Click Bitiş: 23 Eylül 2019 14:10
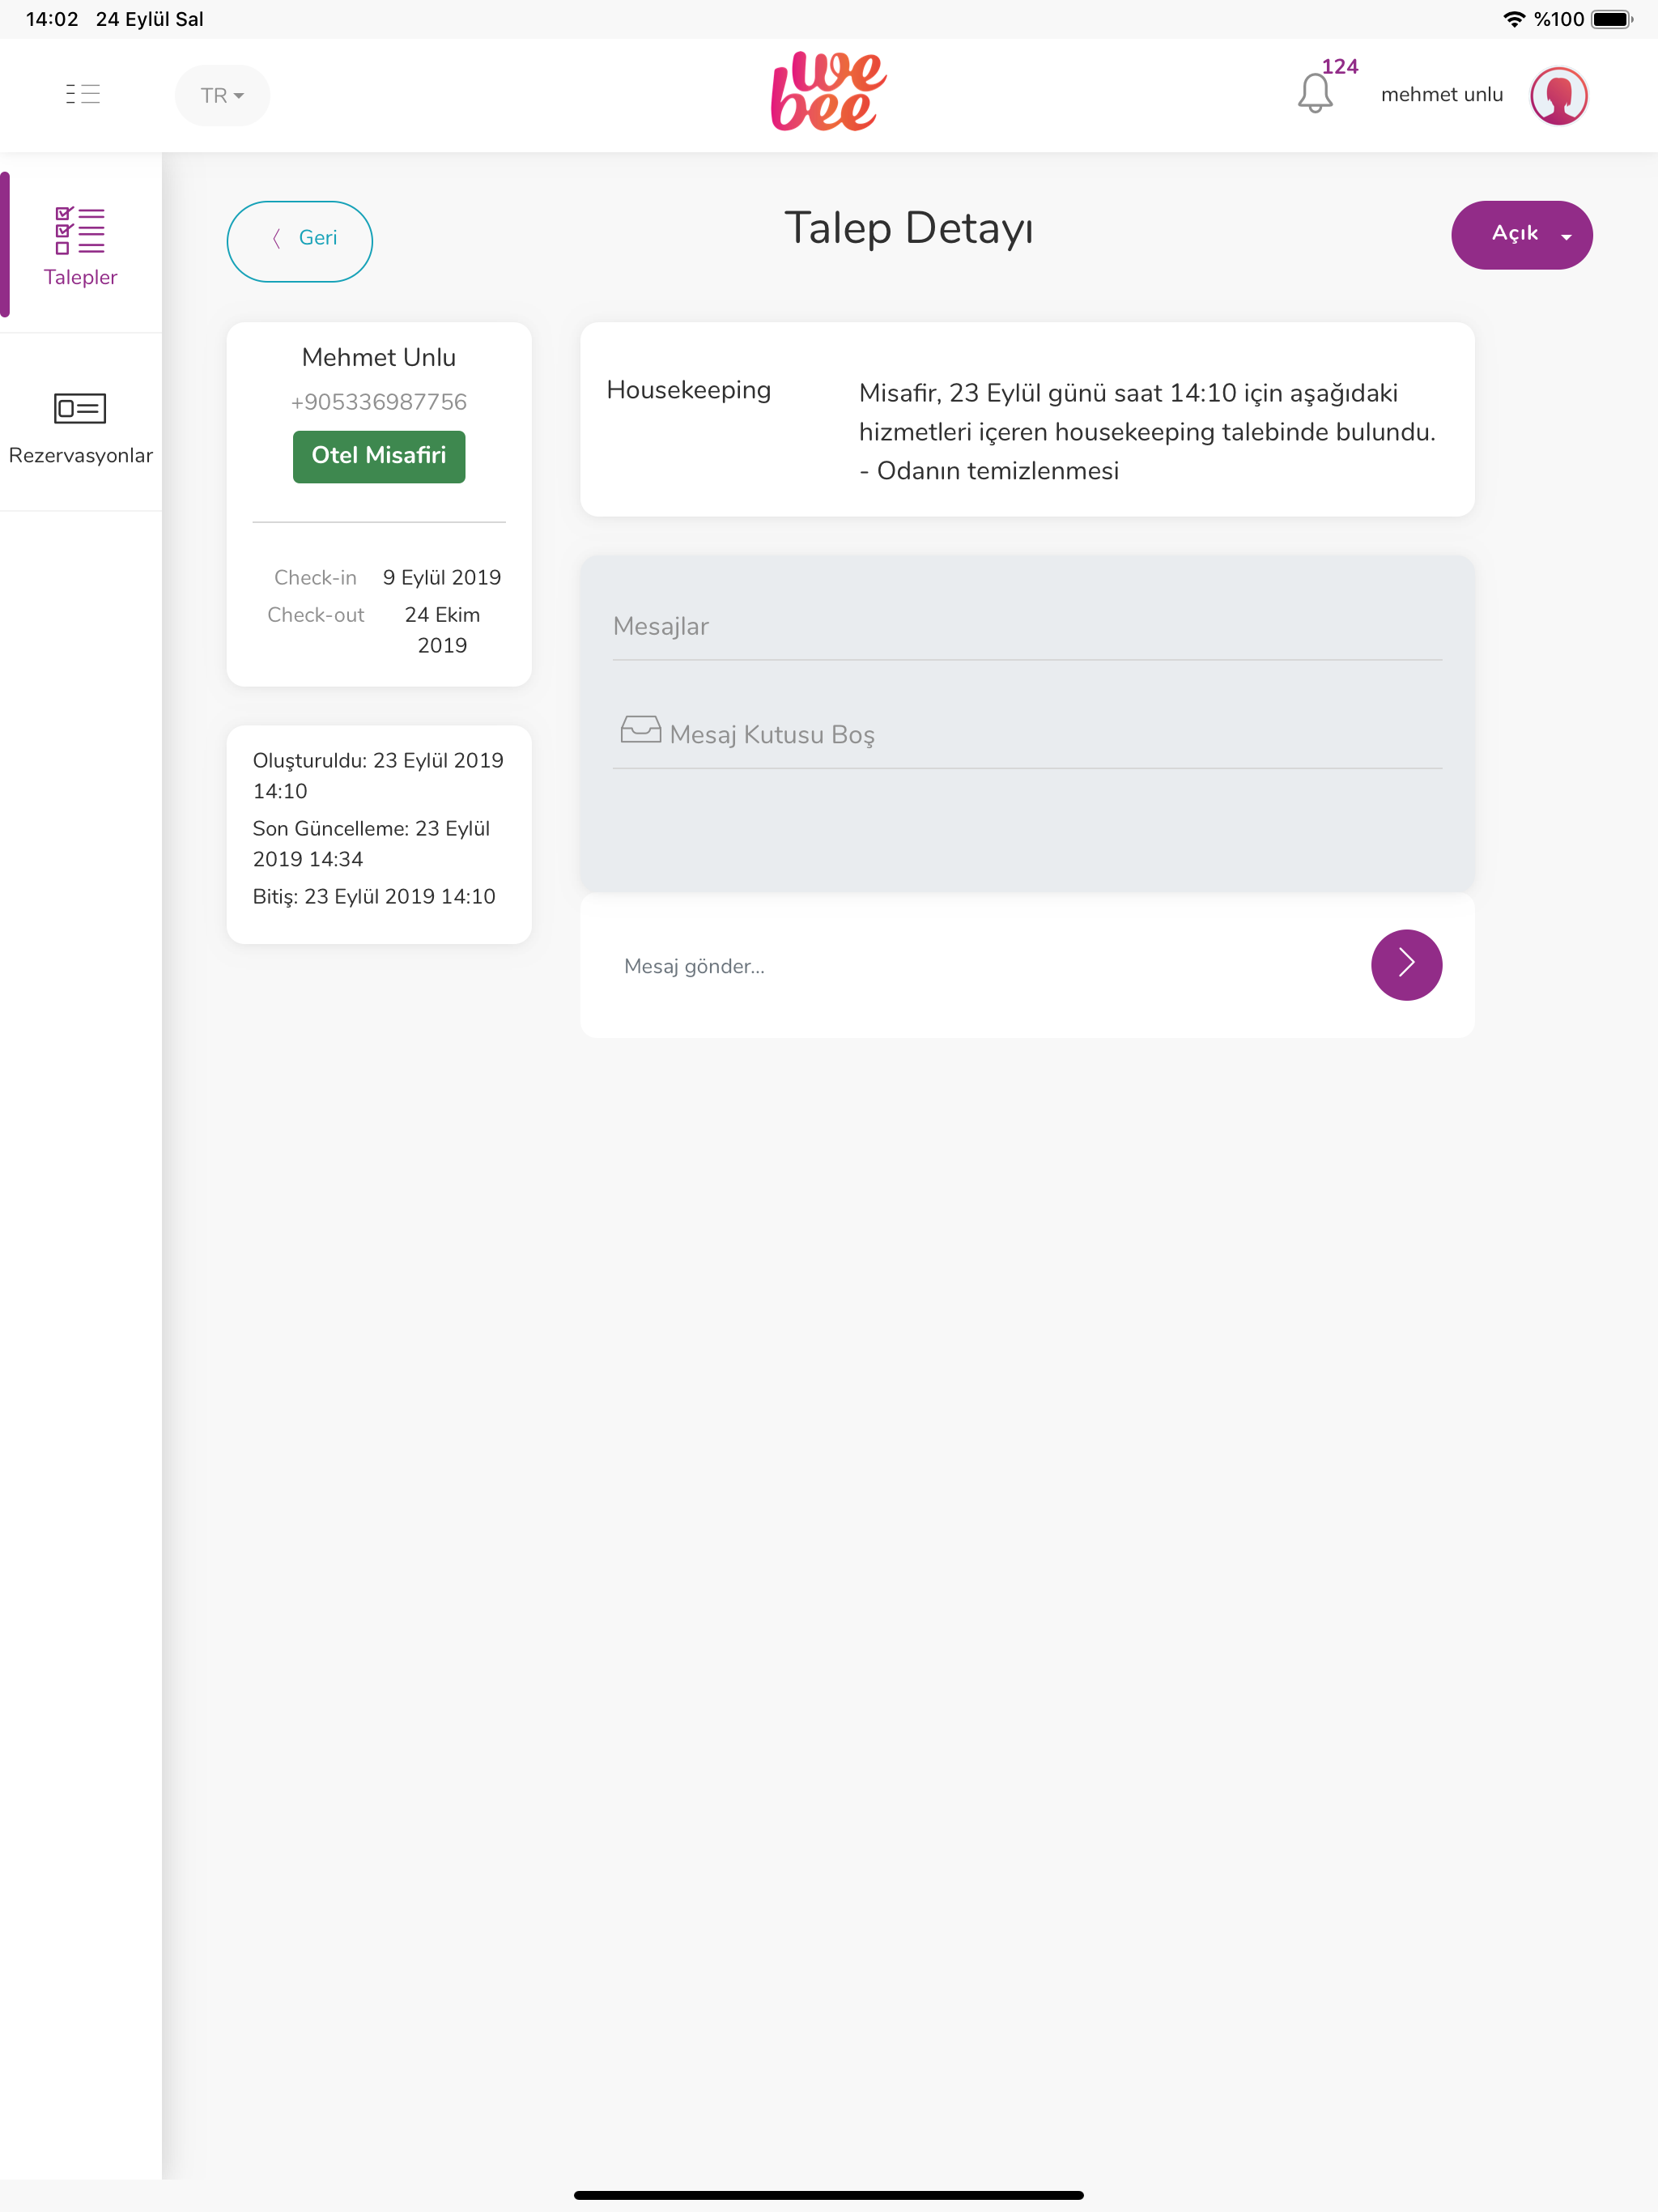 coord(374,896)
